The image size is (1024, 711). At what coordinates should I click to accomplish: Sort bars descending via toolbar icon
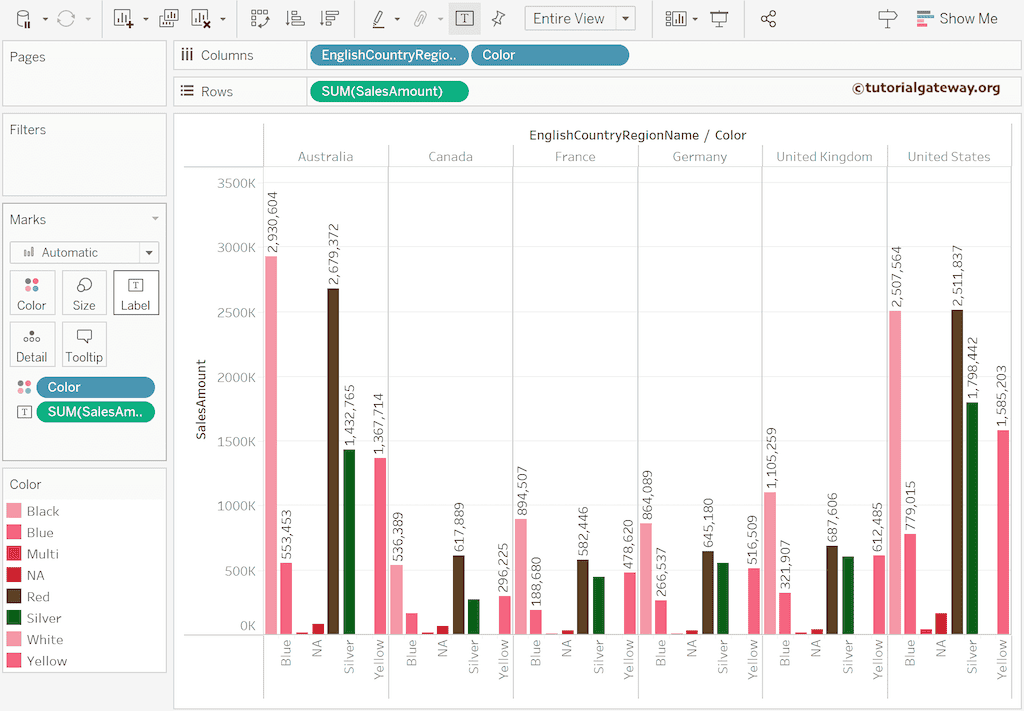(x=329, y=18)
